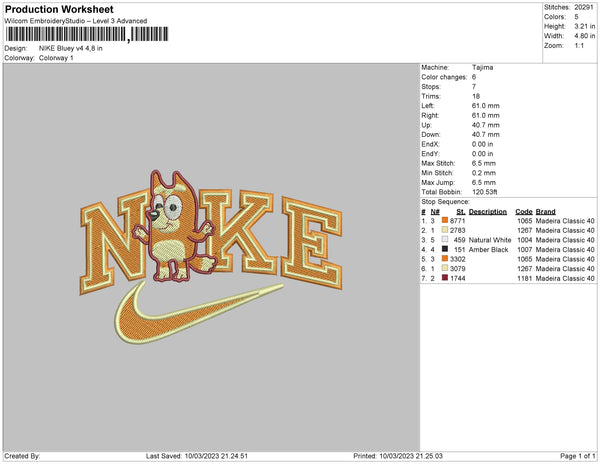Click code 1007 in the Amber Black row

(x=525, y=249)
